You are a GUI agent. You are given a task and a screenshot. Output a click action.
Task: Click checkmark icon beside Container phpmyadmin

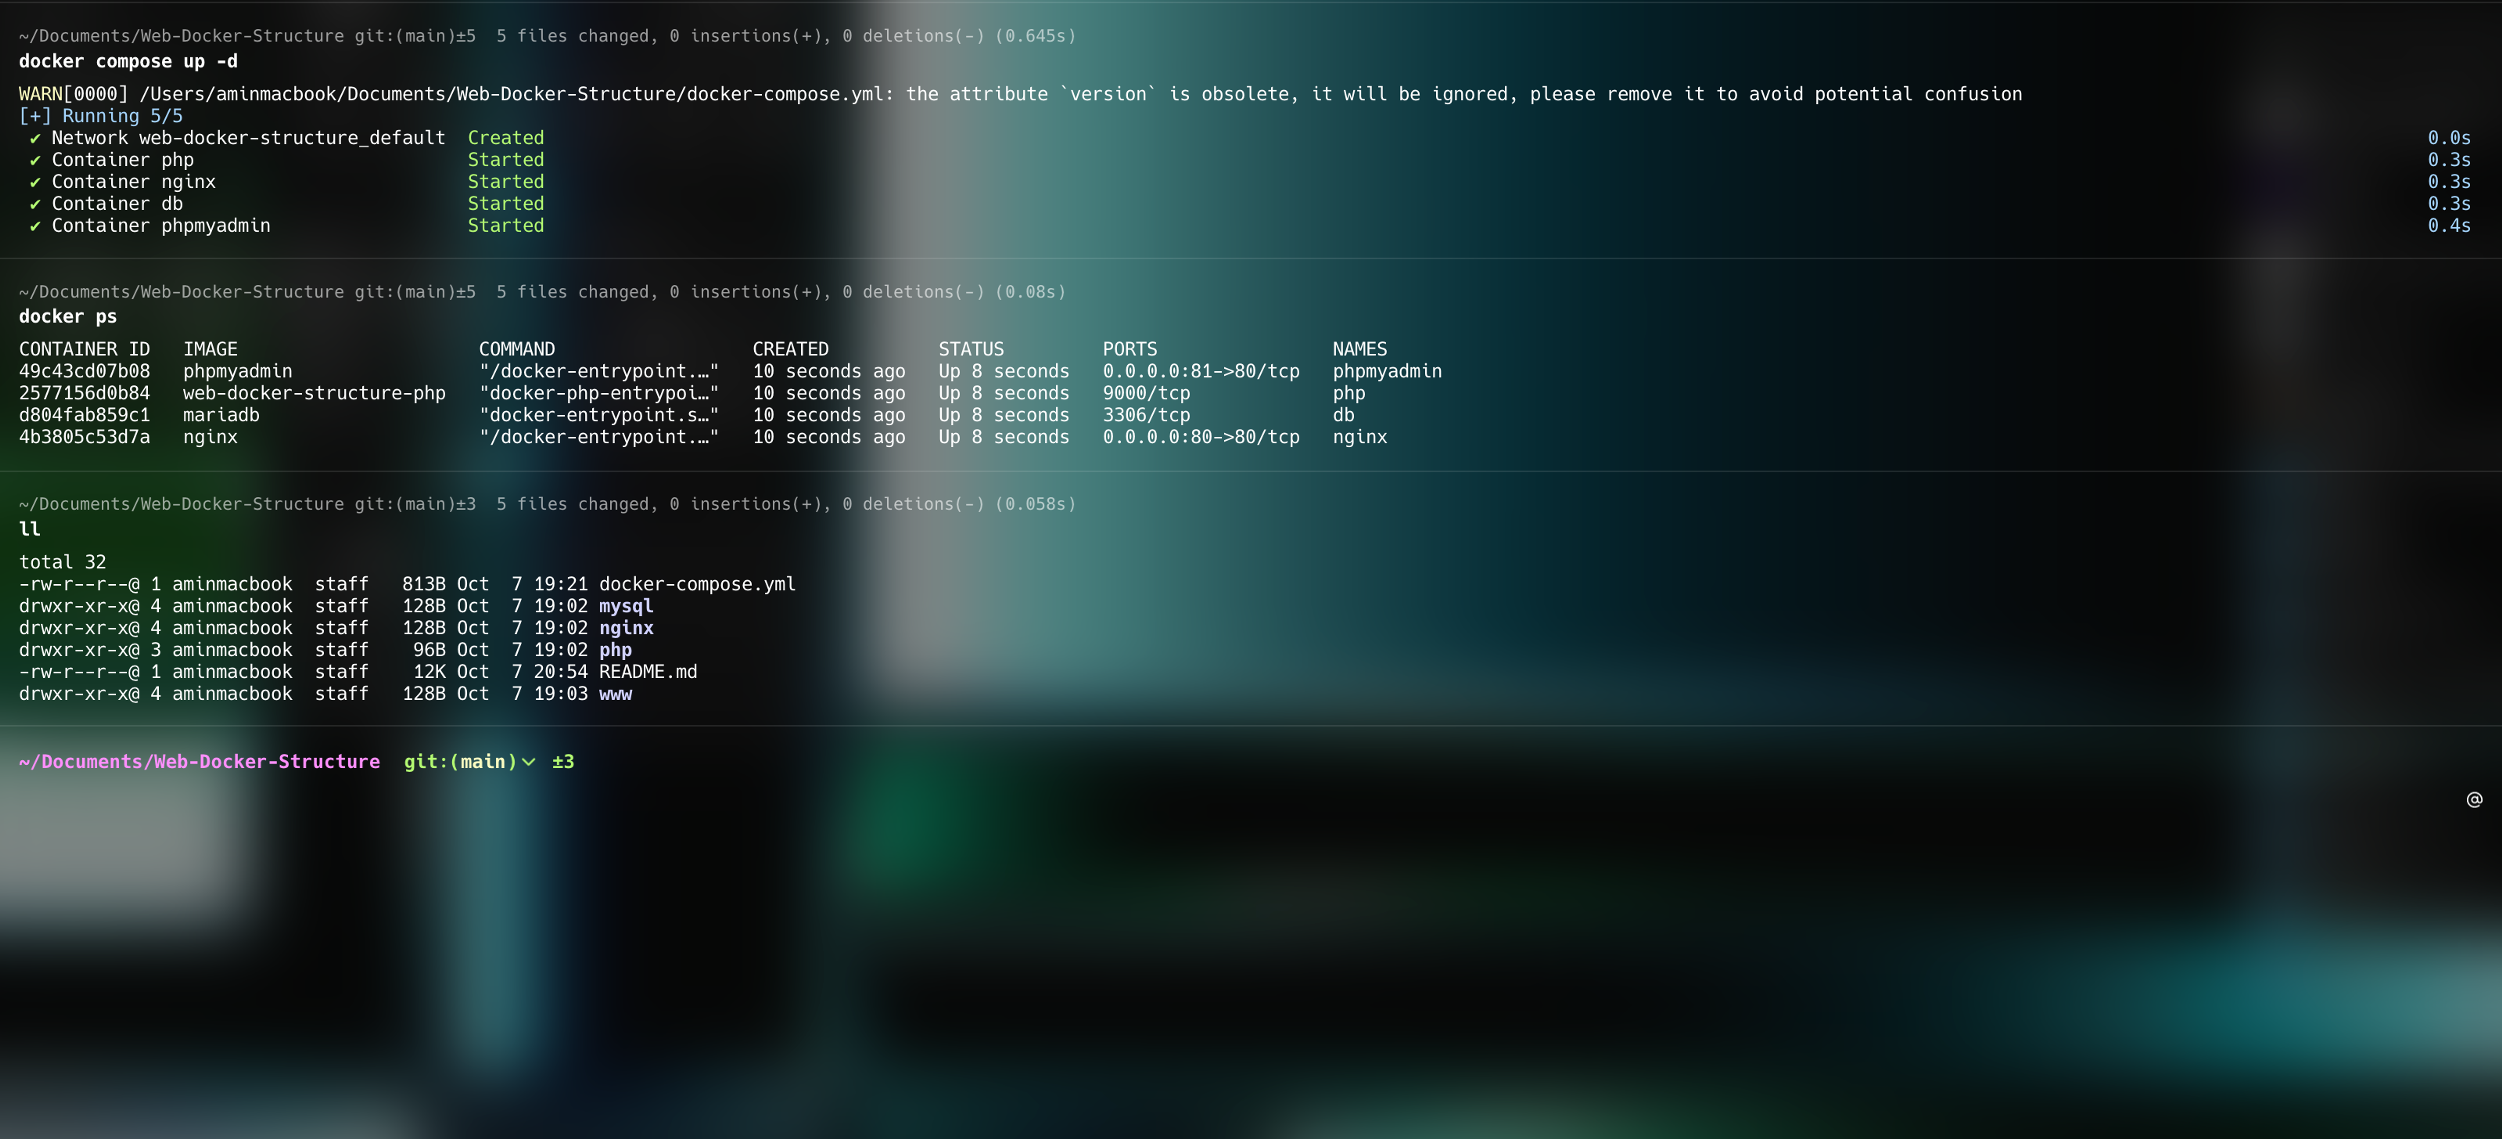[35, 226]
